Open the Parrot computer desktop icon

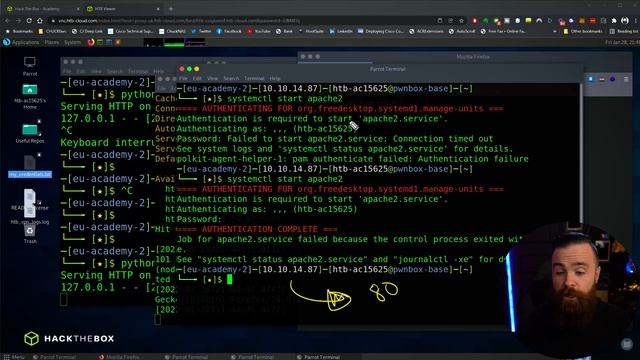(x=30, y=66)
